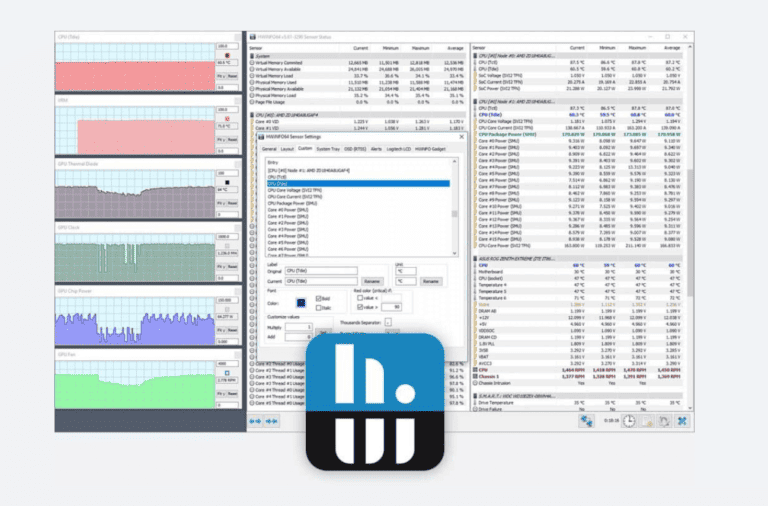Viewport: 768px width, 506px height.
Task: Open the Fit y dropdown on GPU Chip Power graph
Action: pos(221,330)
